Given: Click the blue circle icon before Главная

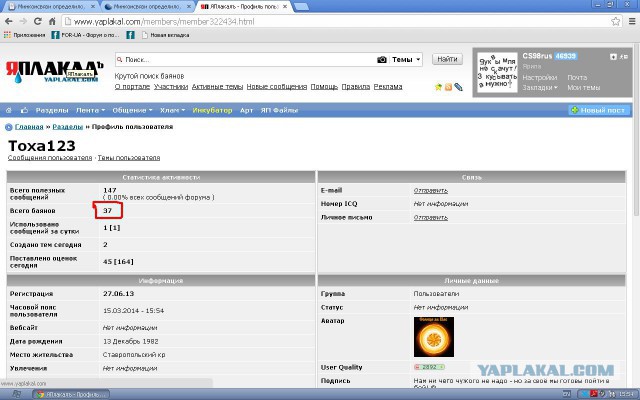Looking at the screenshot, I should [9, 127].
